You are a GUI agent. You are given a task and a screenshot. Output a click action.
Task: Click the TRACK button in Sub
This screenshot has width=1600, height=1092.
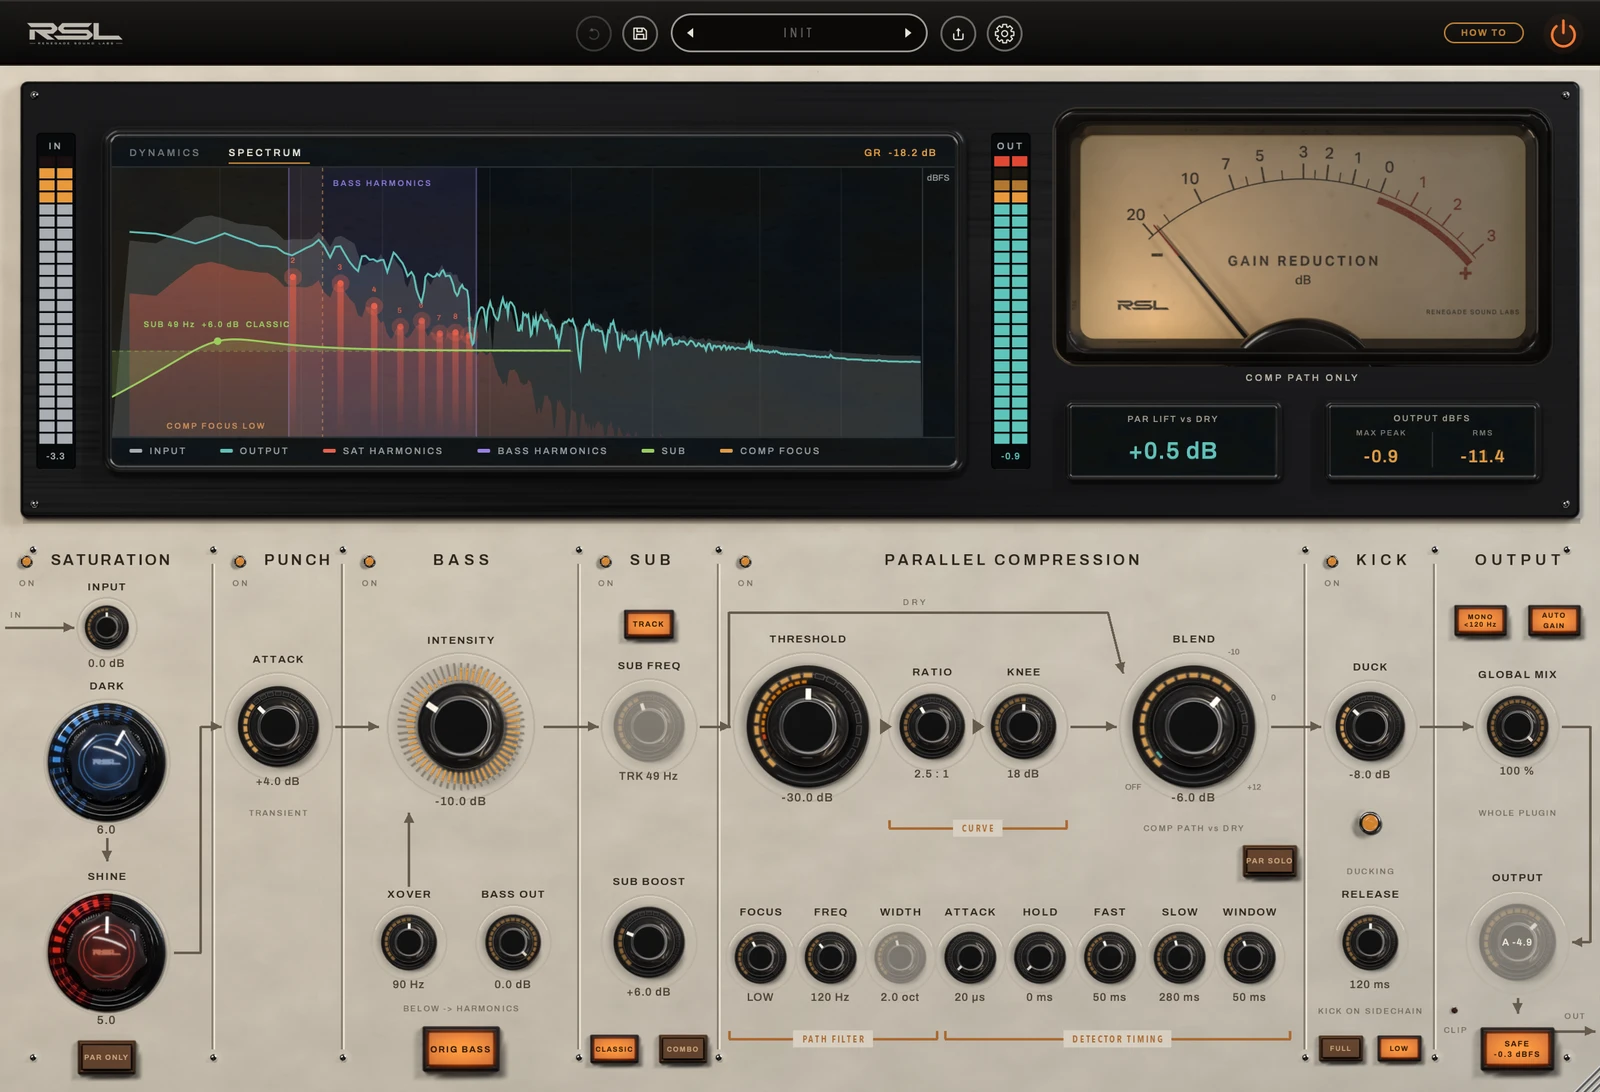click(x=648, y=624)
